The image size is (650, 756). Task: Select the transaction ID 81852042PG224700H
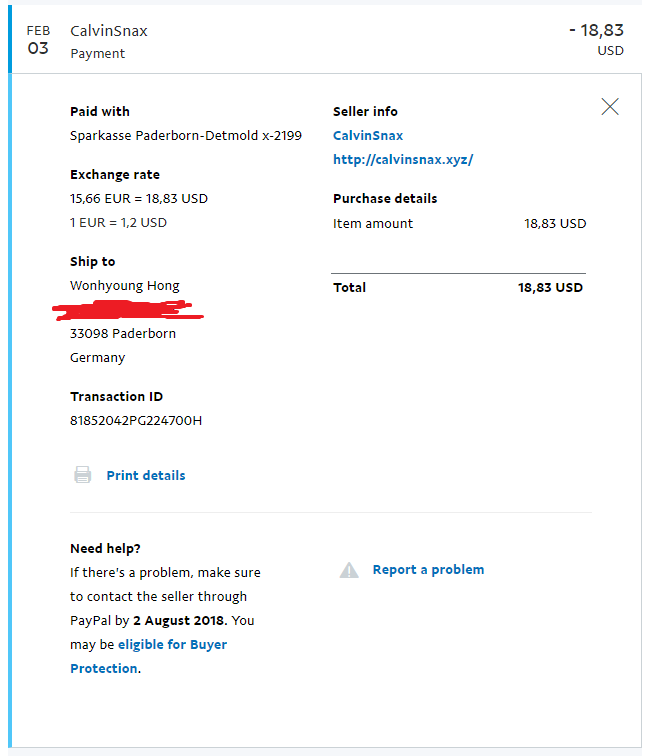click(136, 420)
